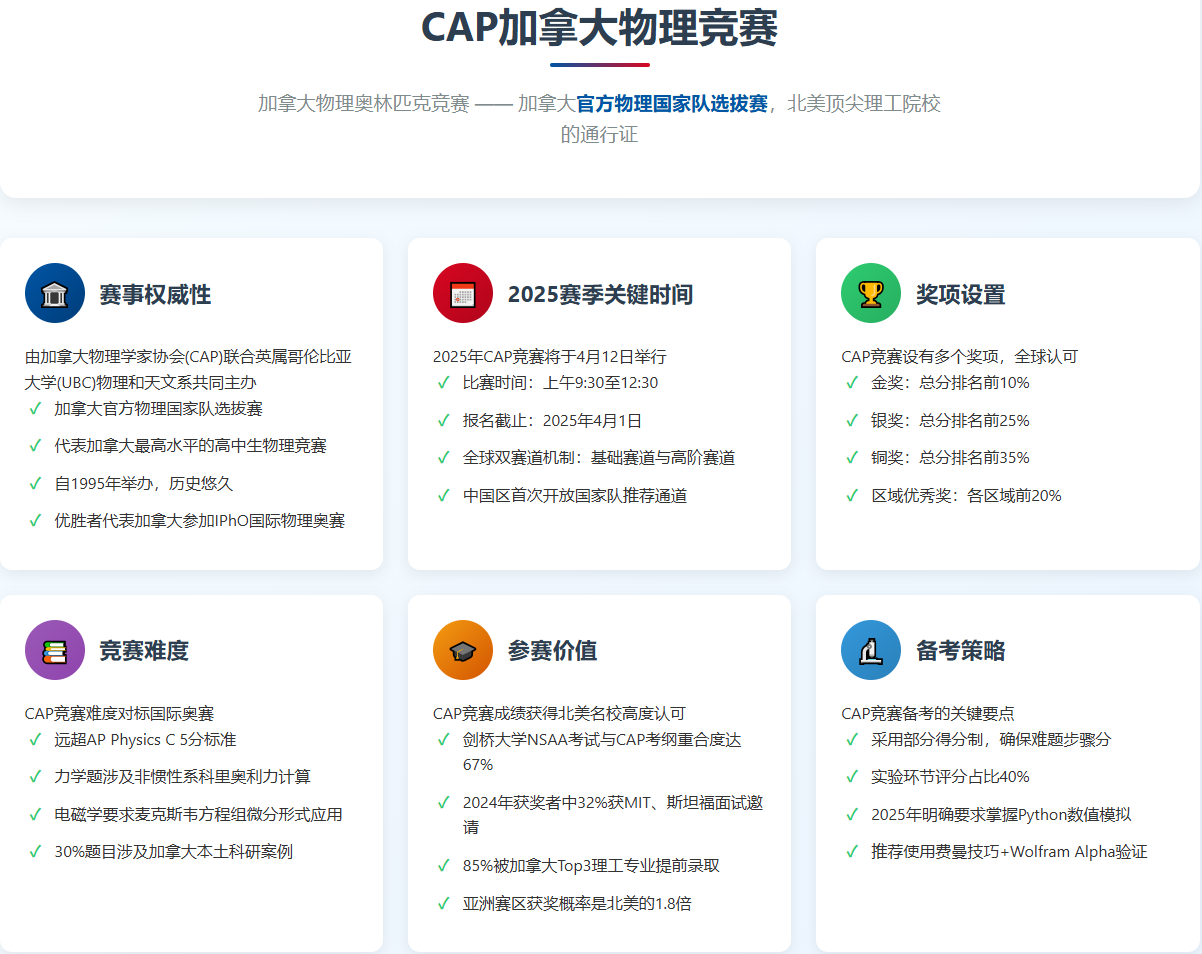1202x954 pixels.
Task: Click the checkmark beside 报名截止：2025年4月1日
Action: point(444,420)
